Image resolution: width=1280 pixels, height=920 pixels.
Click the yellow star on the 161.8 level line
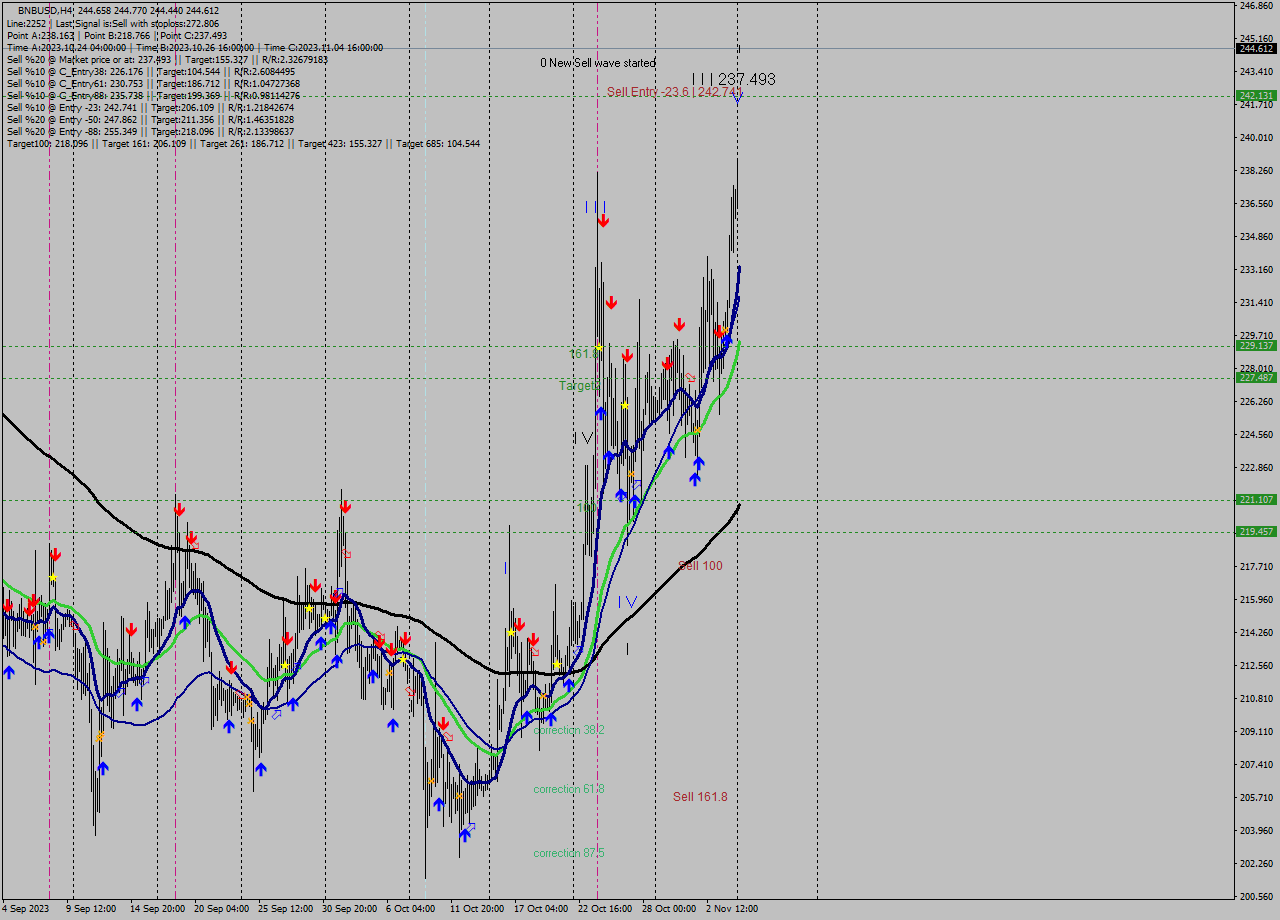[x=598, y=347]
